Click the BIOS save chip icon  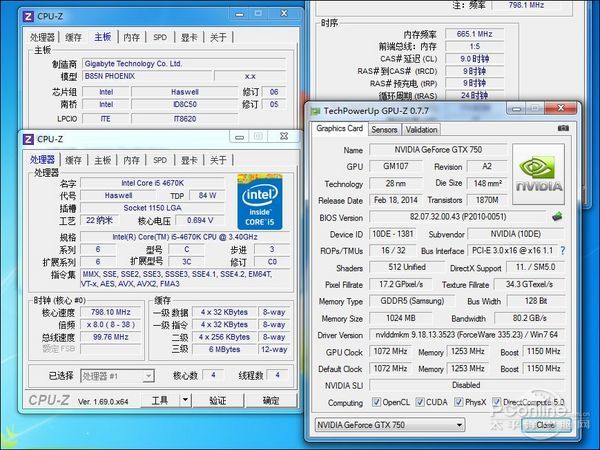(x=557, y=216)
